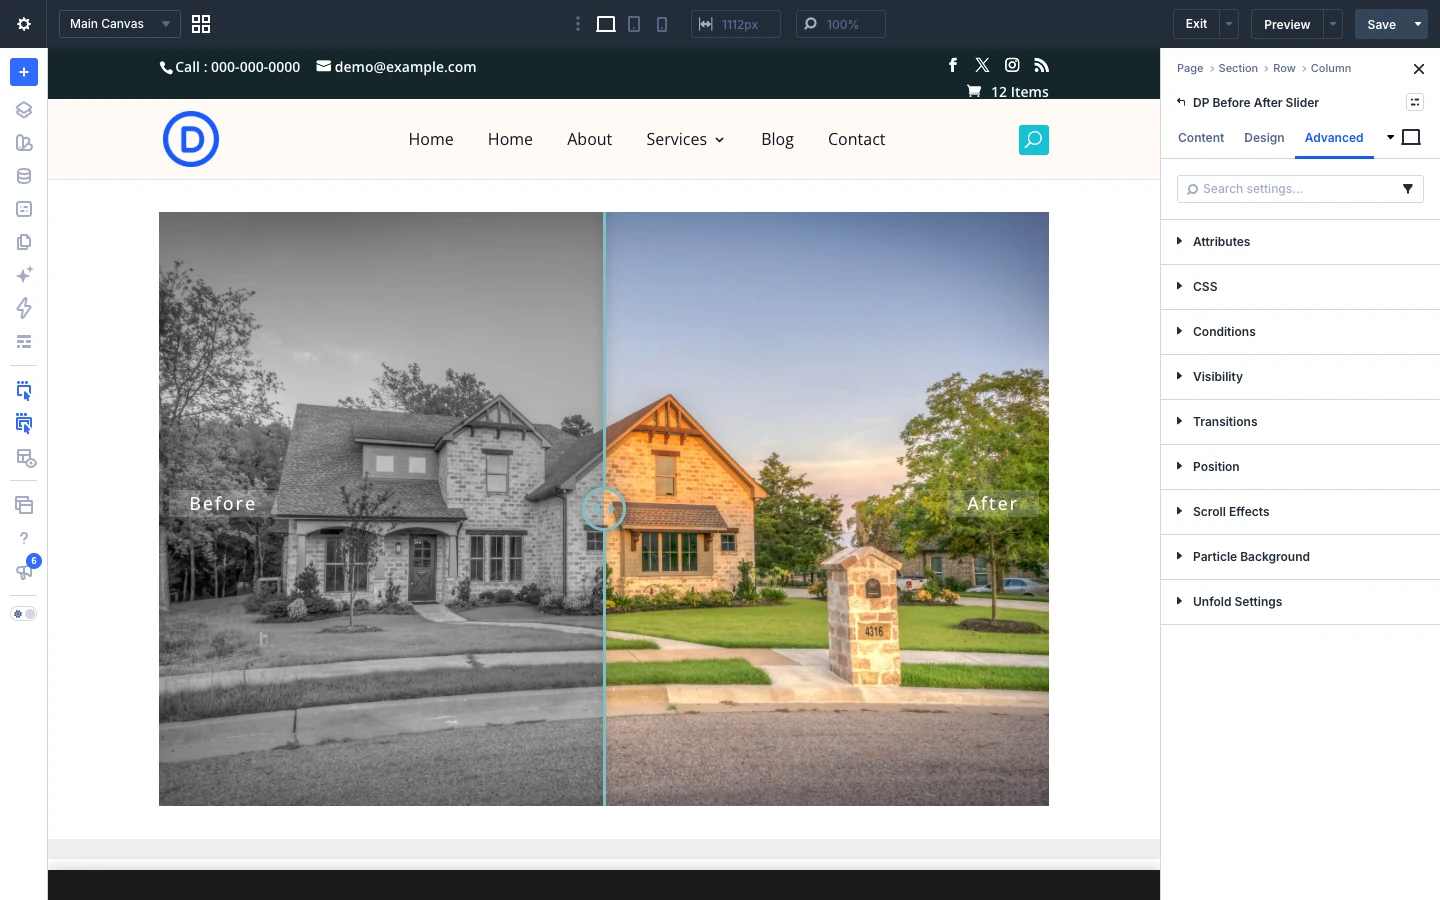The image size is (1440, 900).
Task: Toggle the dark mode switch in sidebar
Action: coord(24,614)
